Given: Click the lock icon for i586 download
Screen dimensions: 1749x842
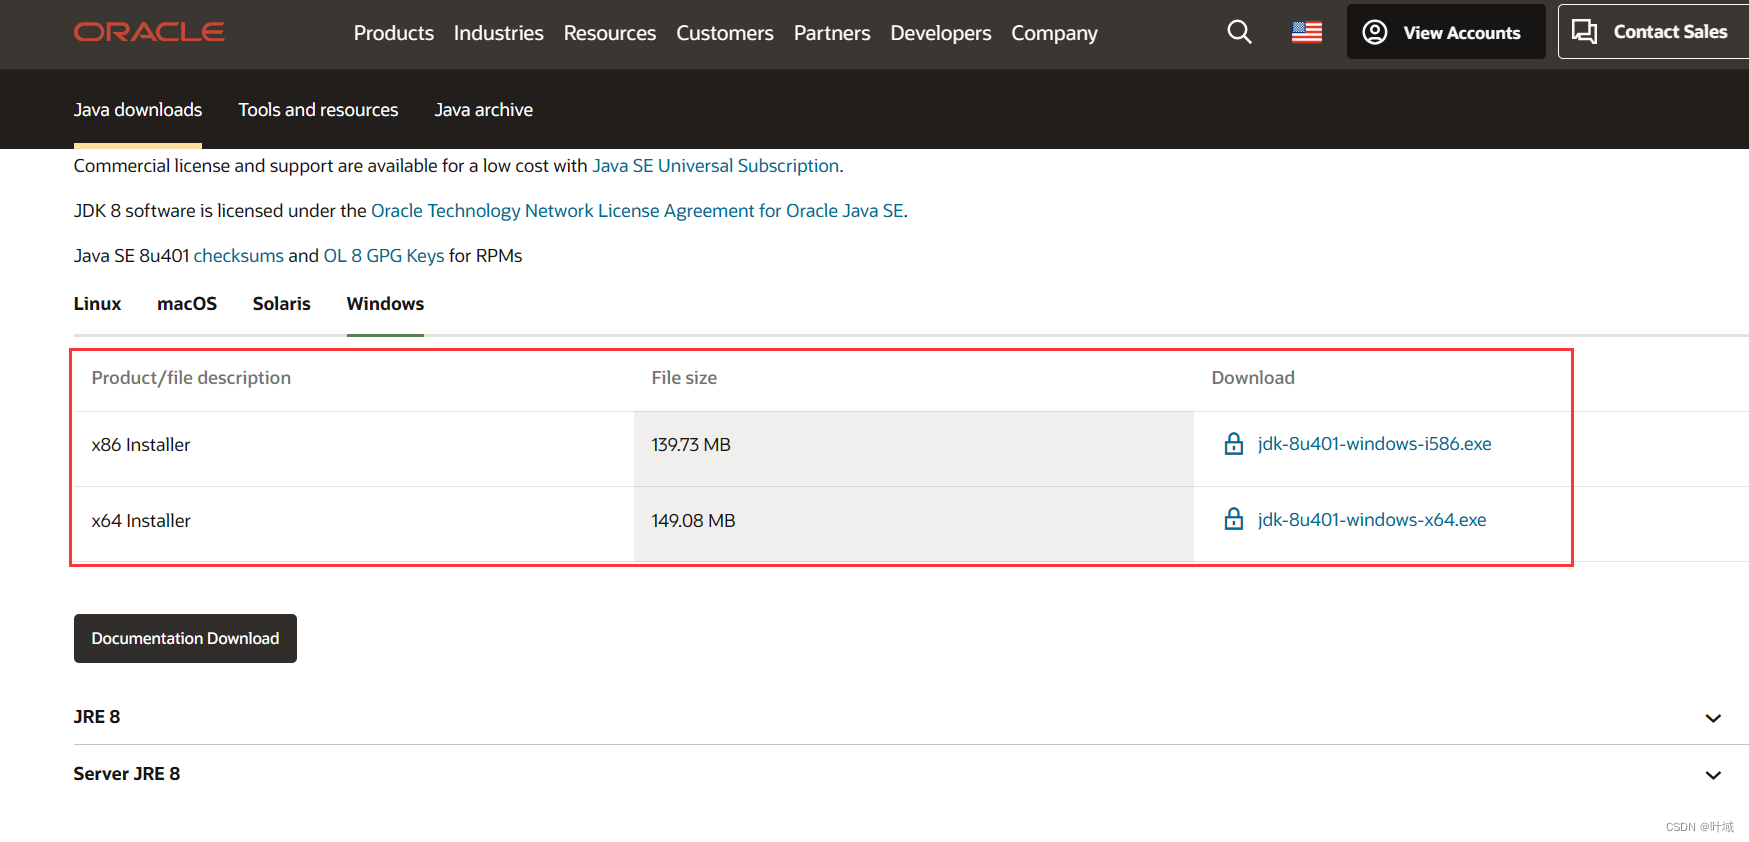Looking at the screenshot, I should click(1234, 444).
